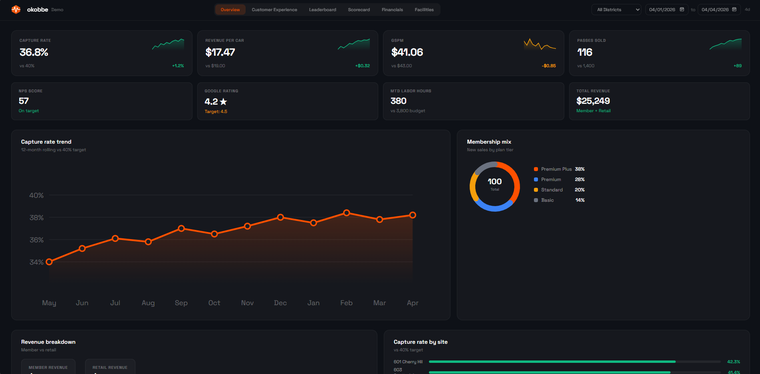
Task: Click the Capture rate trend heading
Action: click(x=46, y=142)
